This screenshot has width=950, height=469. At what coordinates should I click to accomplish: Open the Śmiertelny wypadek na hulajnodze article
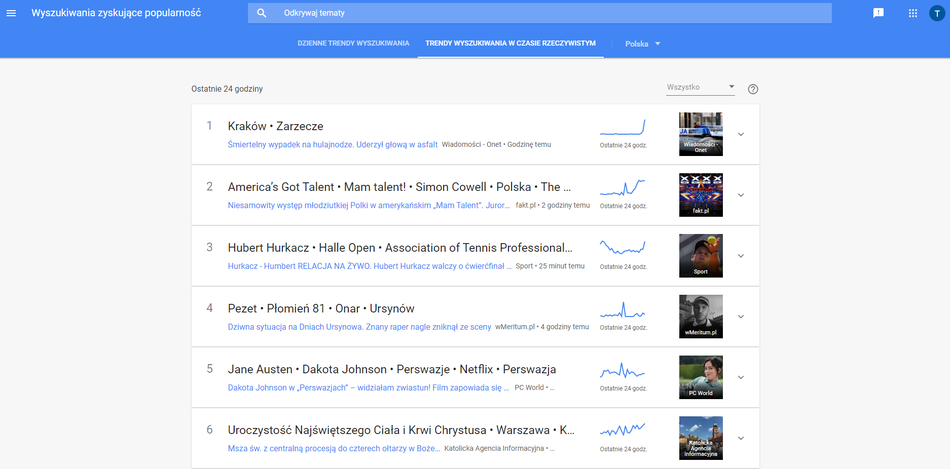point(333,144)
